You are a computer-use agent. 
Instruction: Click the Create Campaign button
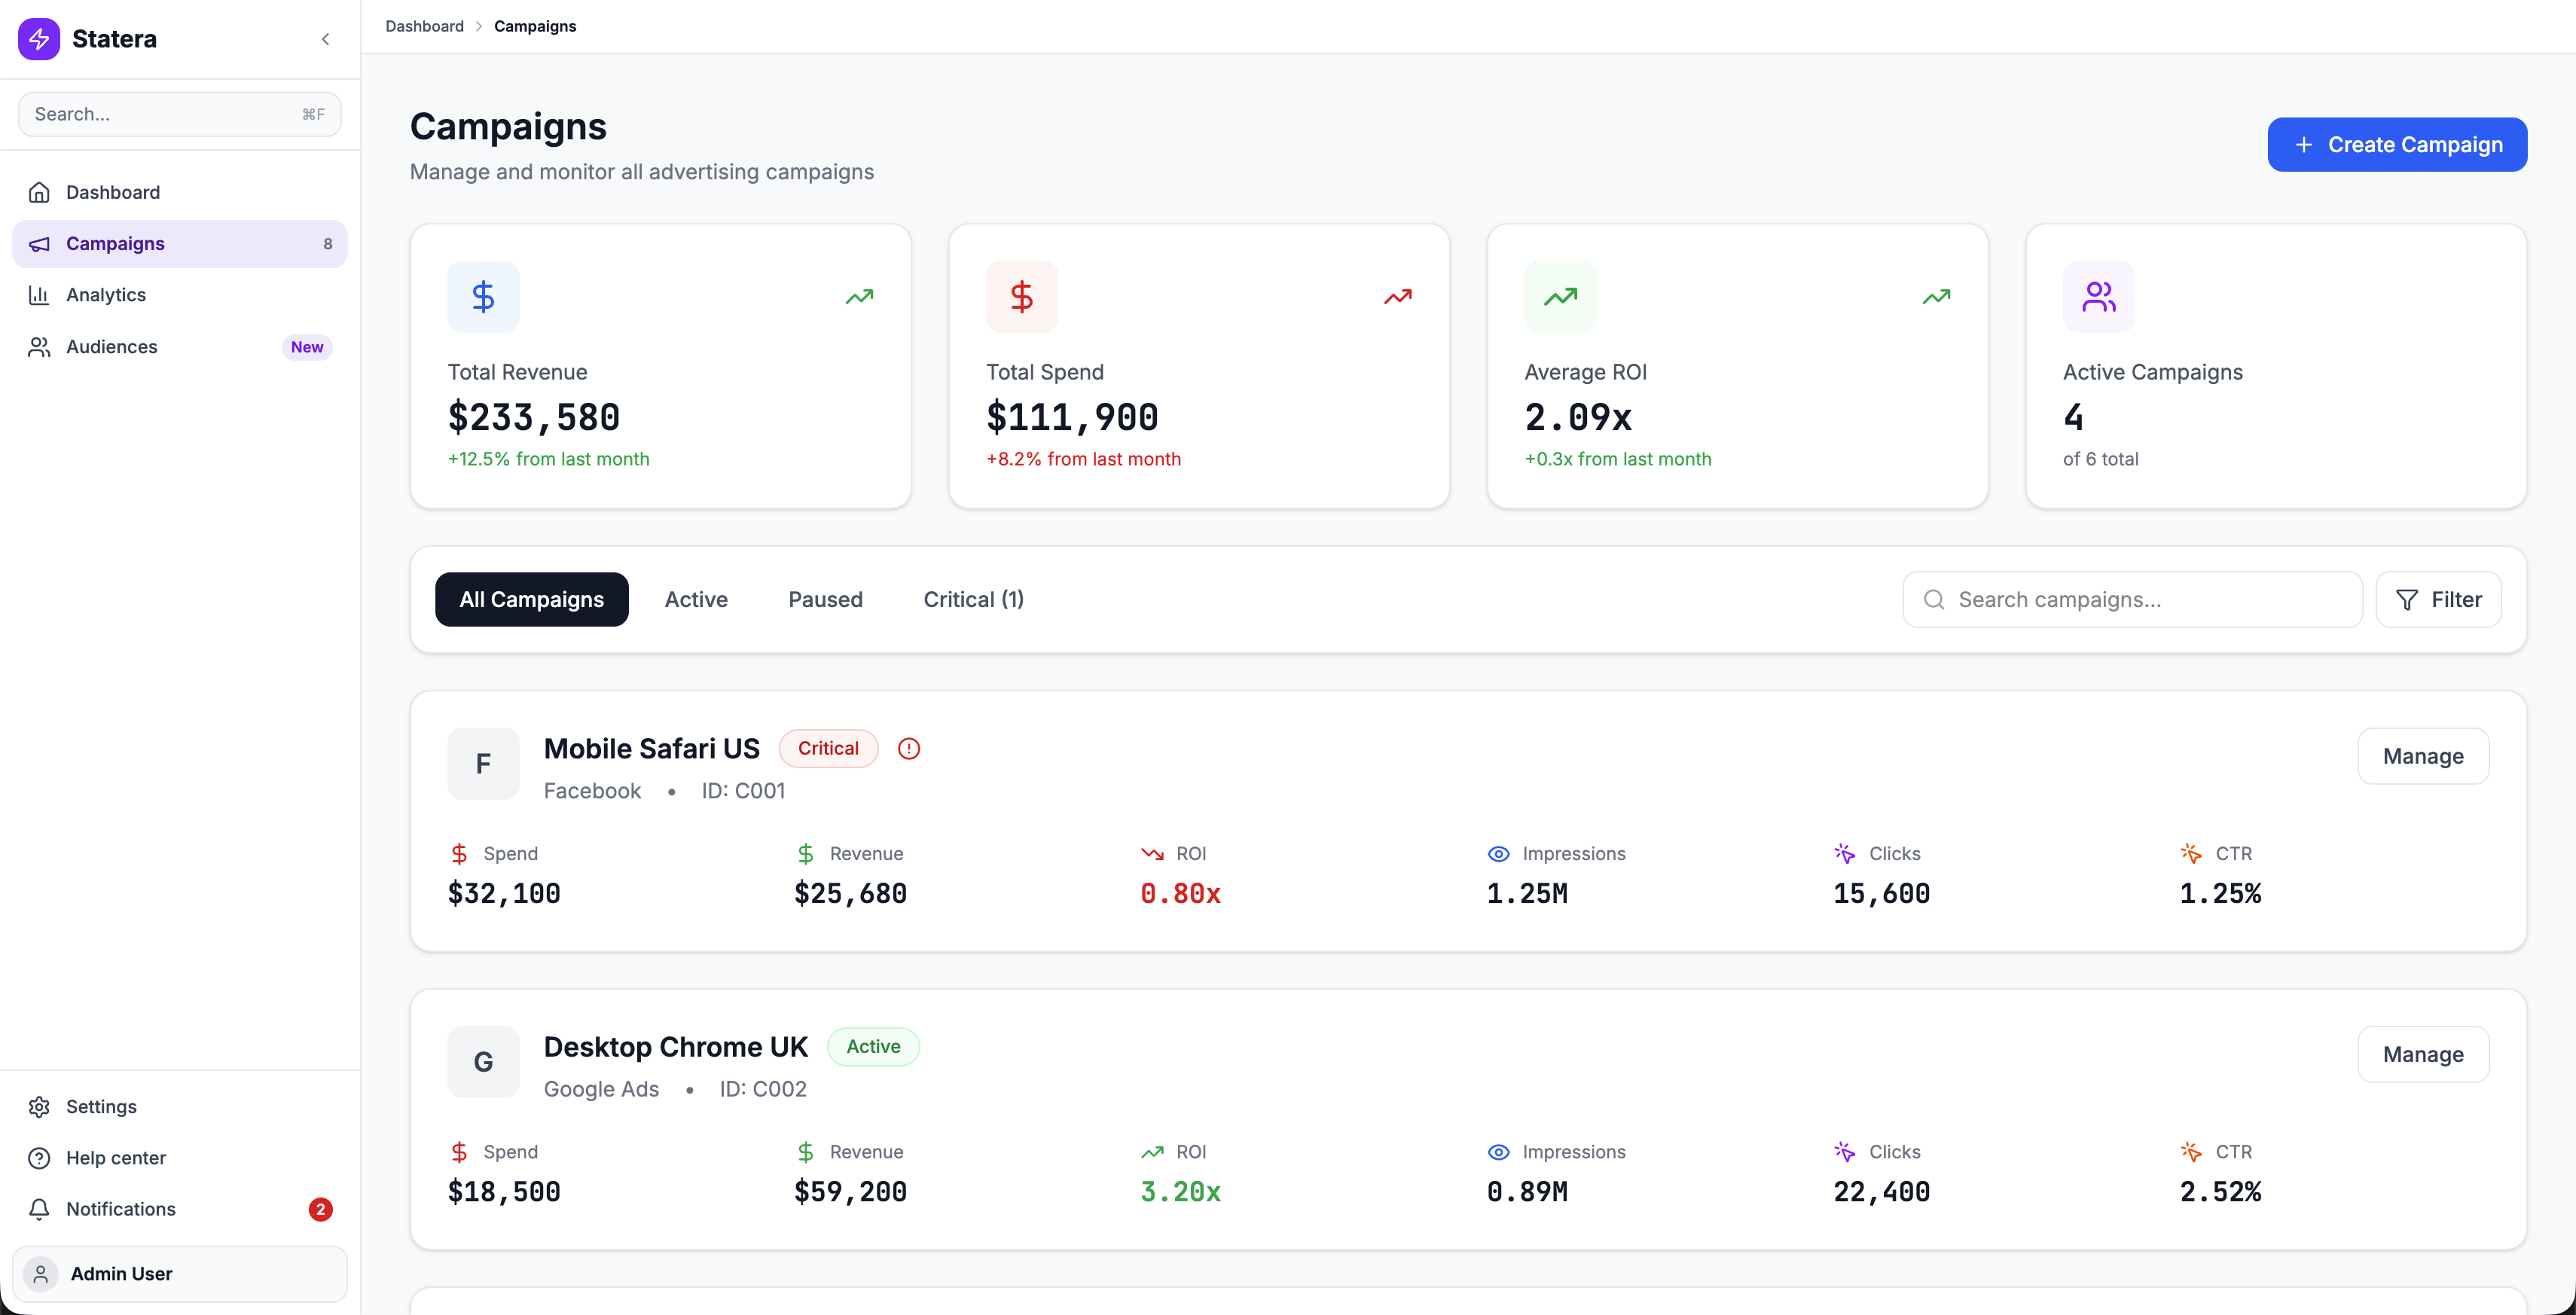click(x=2396, y=144)
